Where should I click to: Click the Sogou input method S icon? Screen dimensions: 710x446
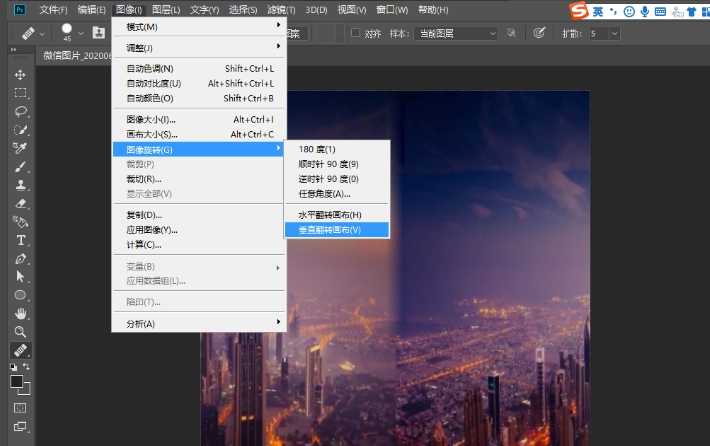579,10
